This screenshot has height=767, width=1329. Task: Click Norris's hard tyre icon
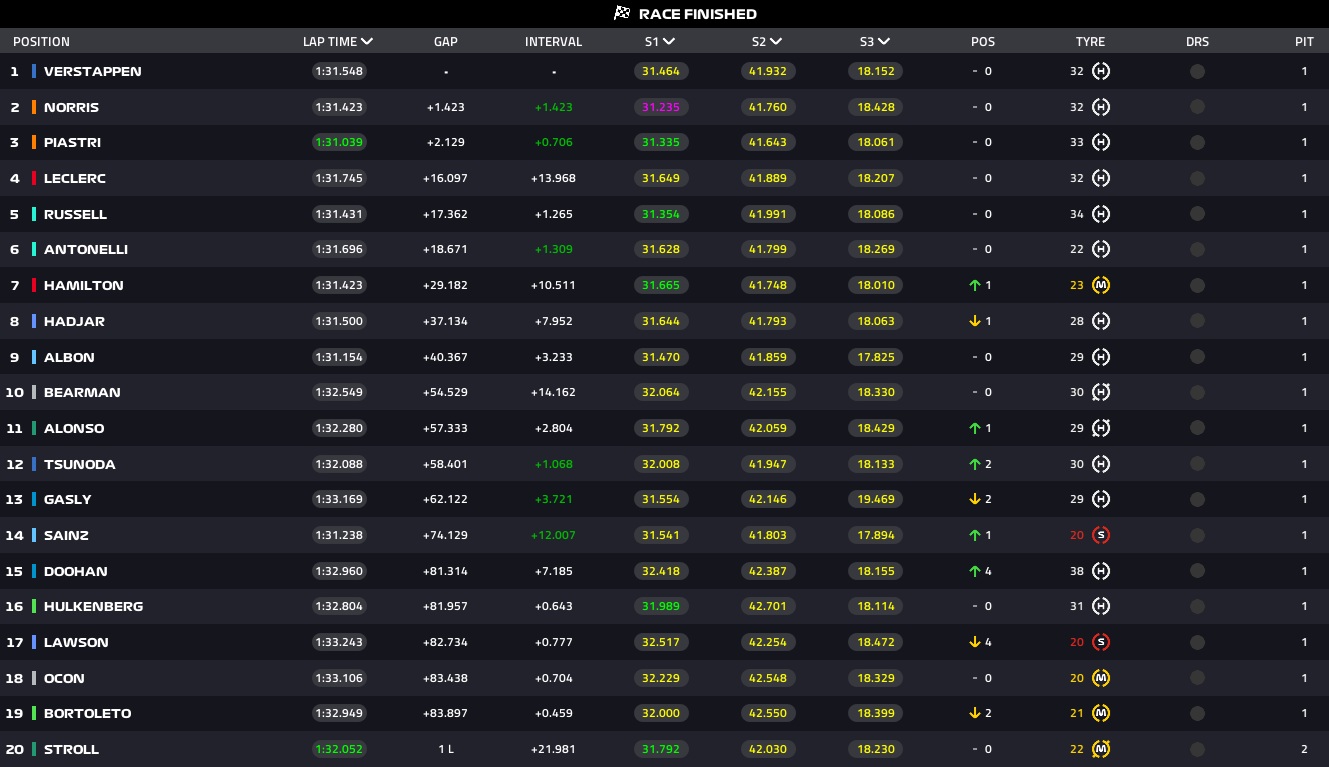tap(1101, 107)
